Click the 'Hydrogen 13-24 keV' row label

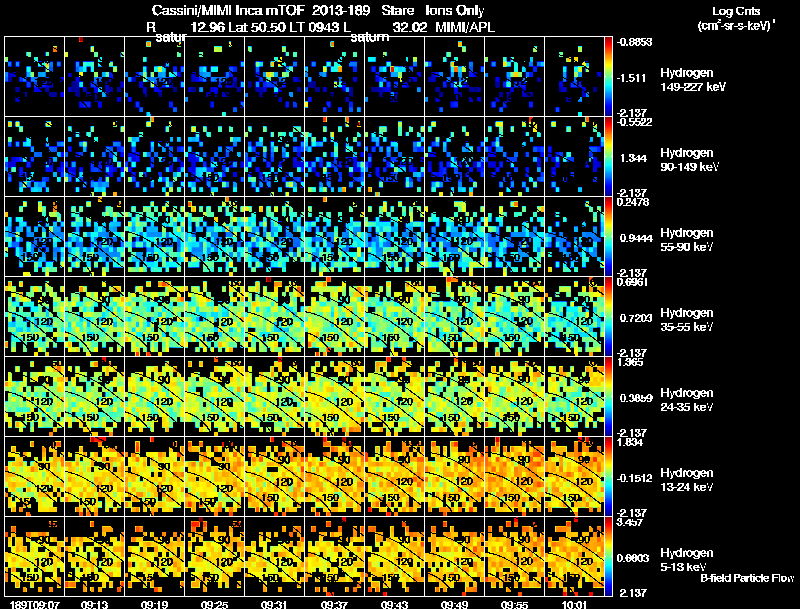687,480
